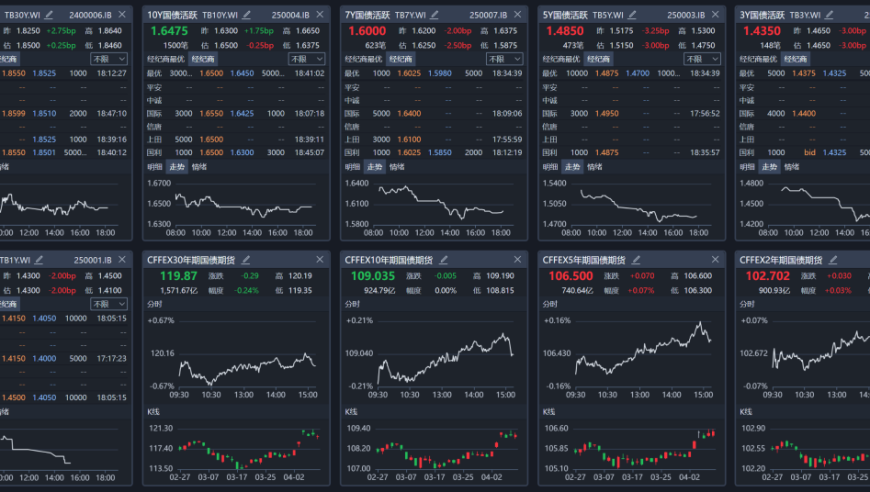This screenshot has width=870, height=492.
Task: Switch to 明细 tab in 10Y国债活跃 panel
Action: tap(155, 167)
